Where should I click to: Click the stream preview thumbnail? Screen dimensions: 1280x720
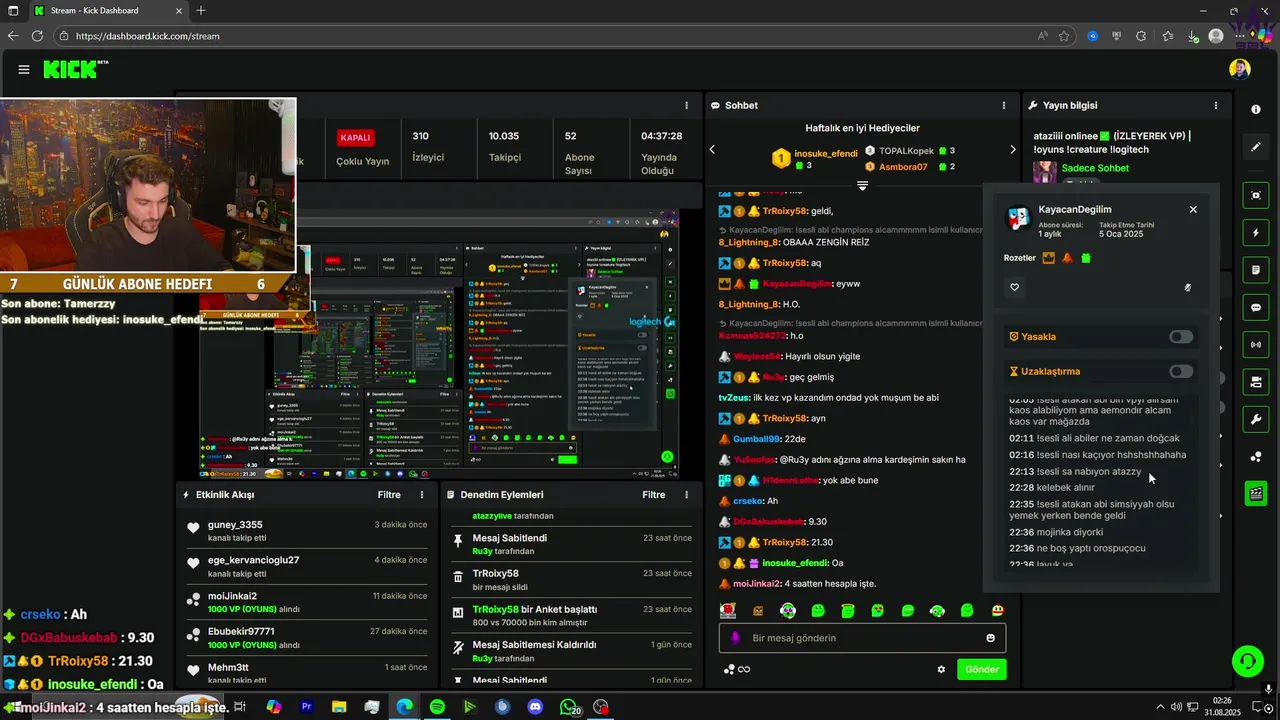(440, 345)
